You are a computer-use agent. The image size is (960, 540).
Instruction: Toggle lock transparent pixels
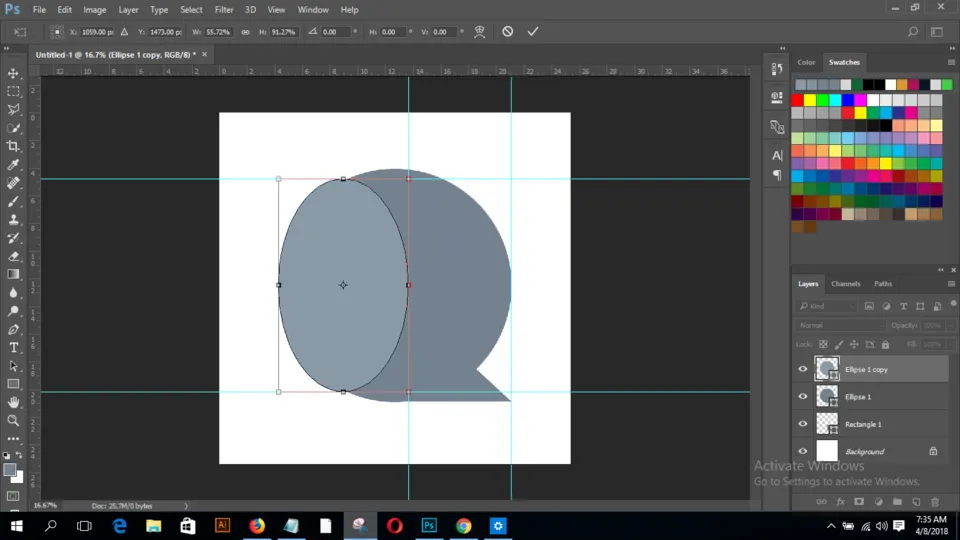click(x=823, y=345)
